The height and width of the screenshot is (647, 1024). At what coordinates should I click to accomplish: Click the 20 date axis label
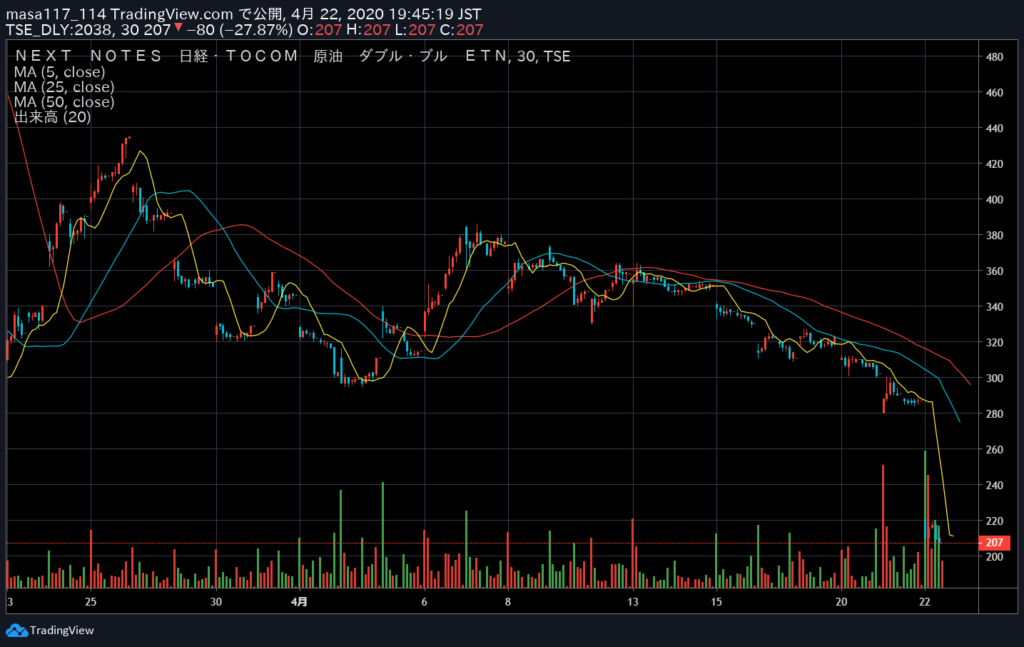841,602
